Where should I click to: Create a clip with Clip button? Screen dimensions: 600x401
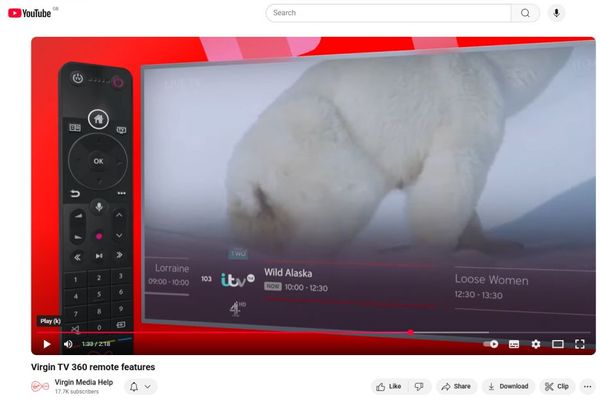pos(557,386)
